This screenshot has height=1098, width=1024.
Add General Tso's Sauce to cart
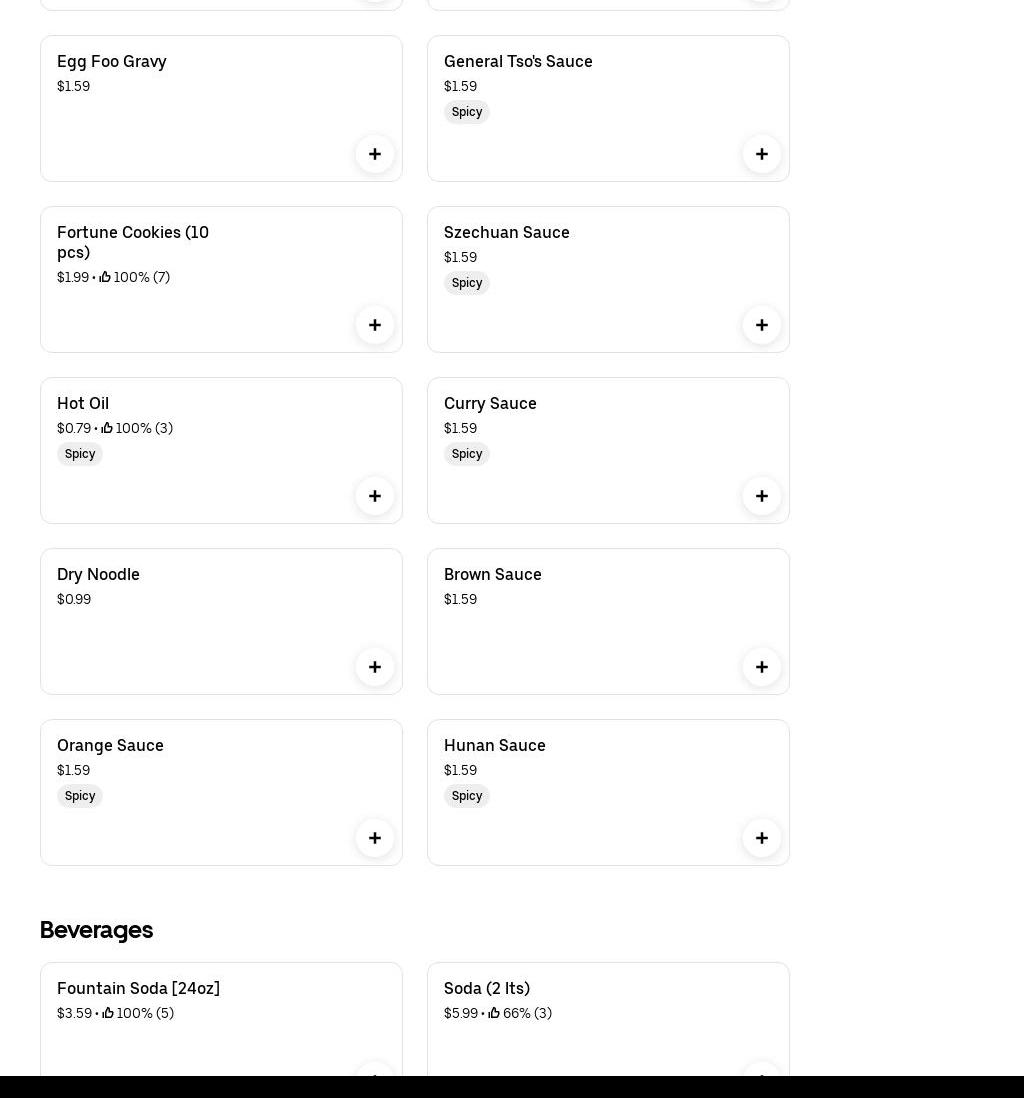click(762, 154)
